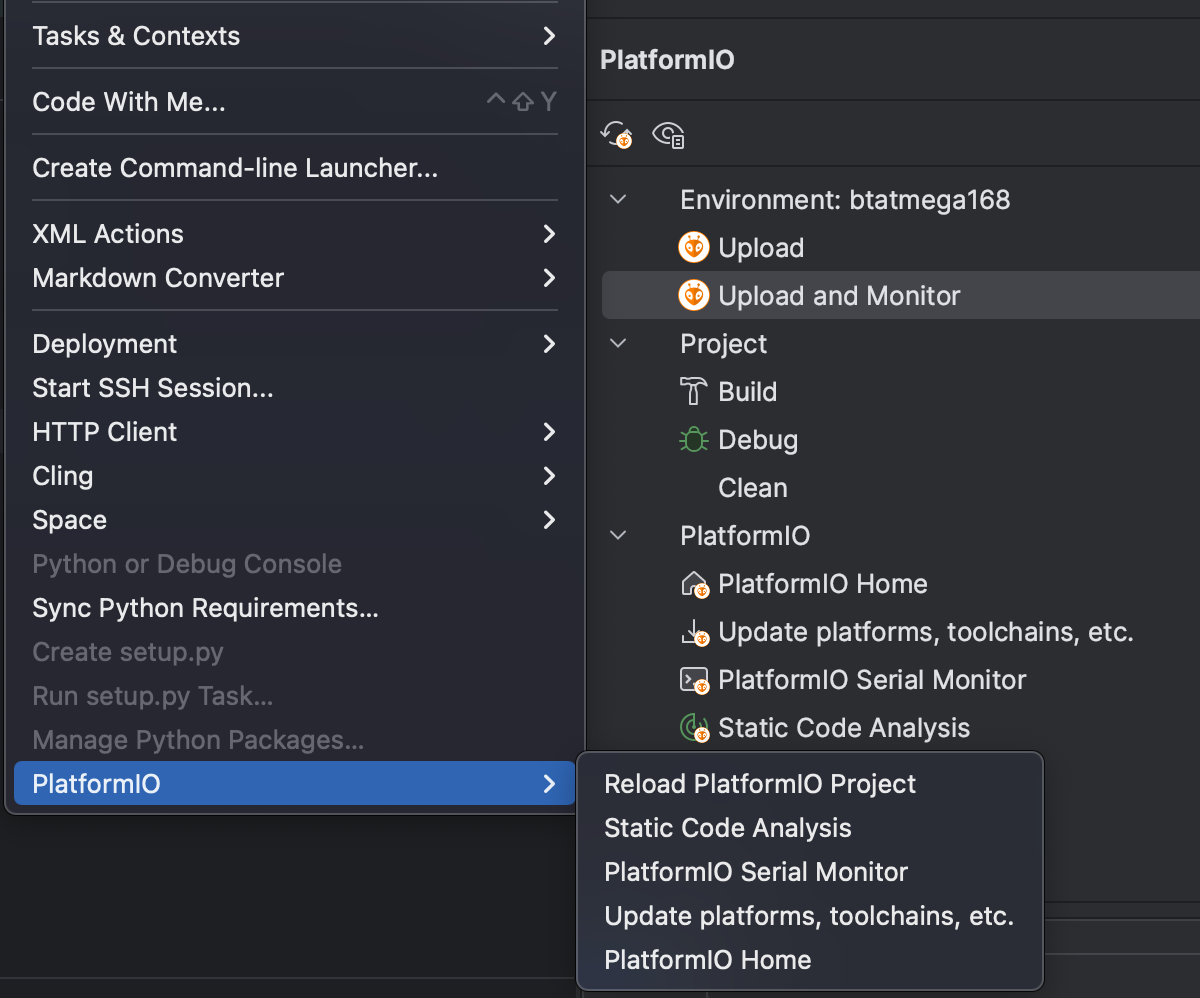This screenshot has height=998, width=1200.
Task: Collapse the Environment: btatmega168 node
Action: point(619,200)
